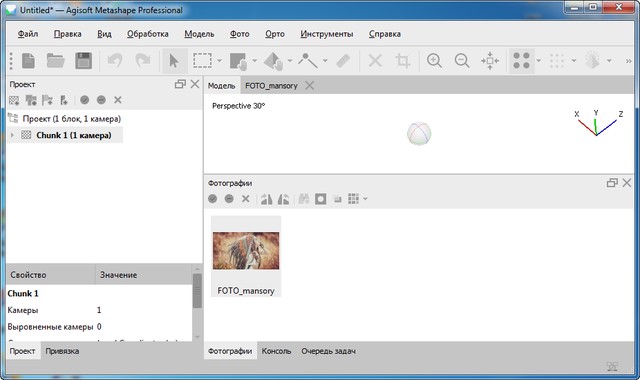Screen dimensions: 640x380
Task: Switch to the Консоль tab
Action: (x=276, y=351)
